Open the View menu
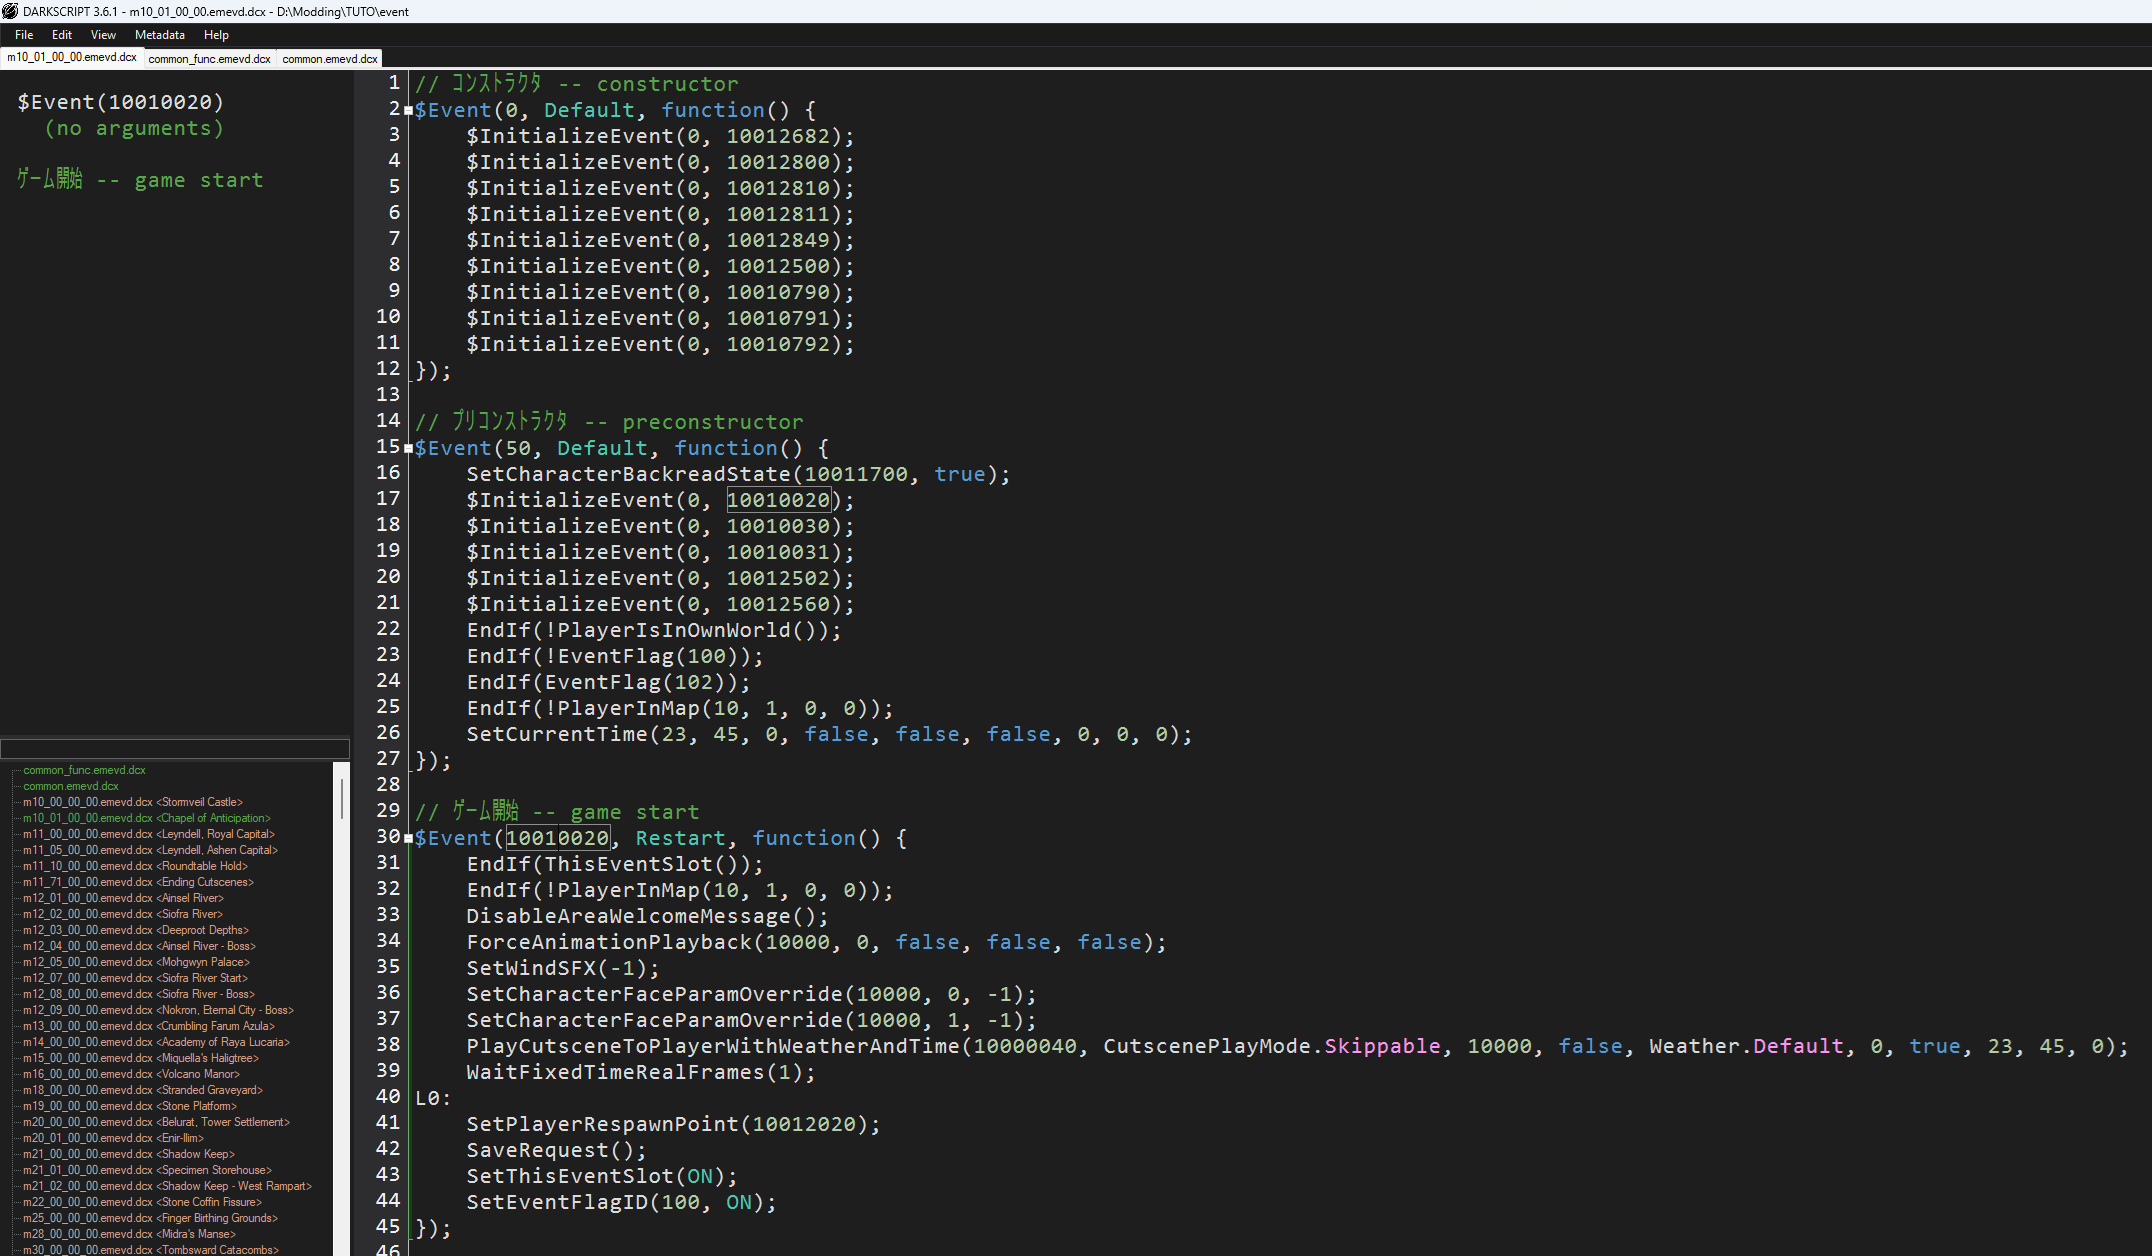Screen dimensions: 2152x1256 pyautogui.click(x=103, y=35)
